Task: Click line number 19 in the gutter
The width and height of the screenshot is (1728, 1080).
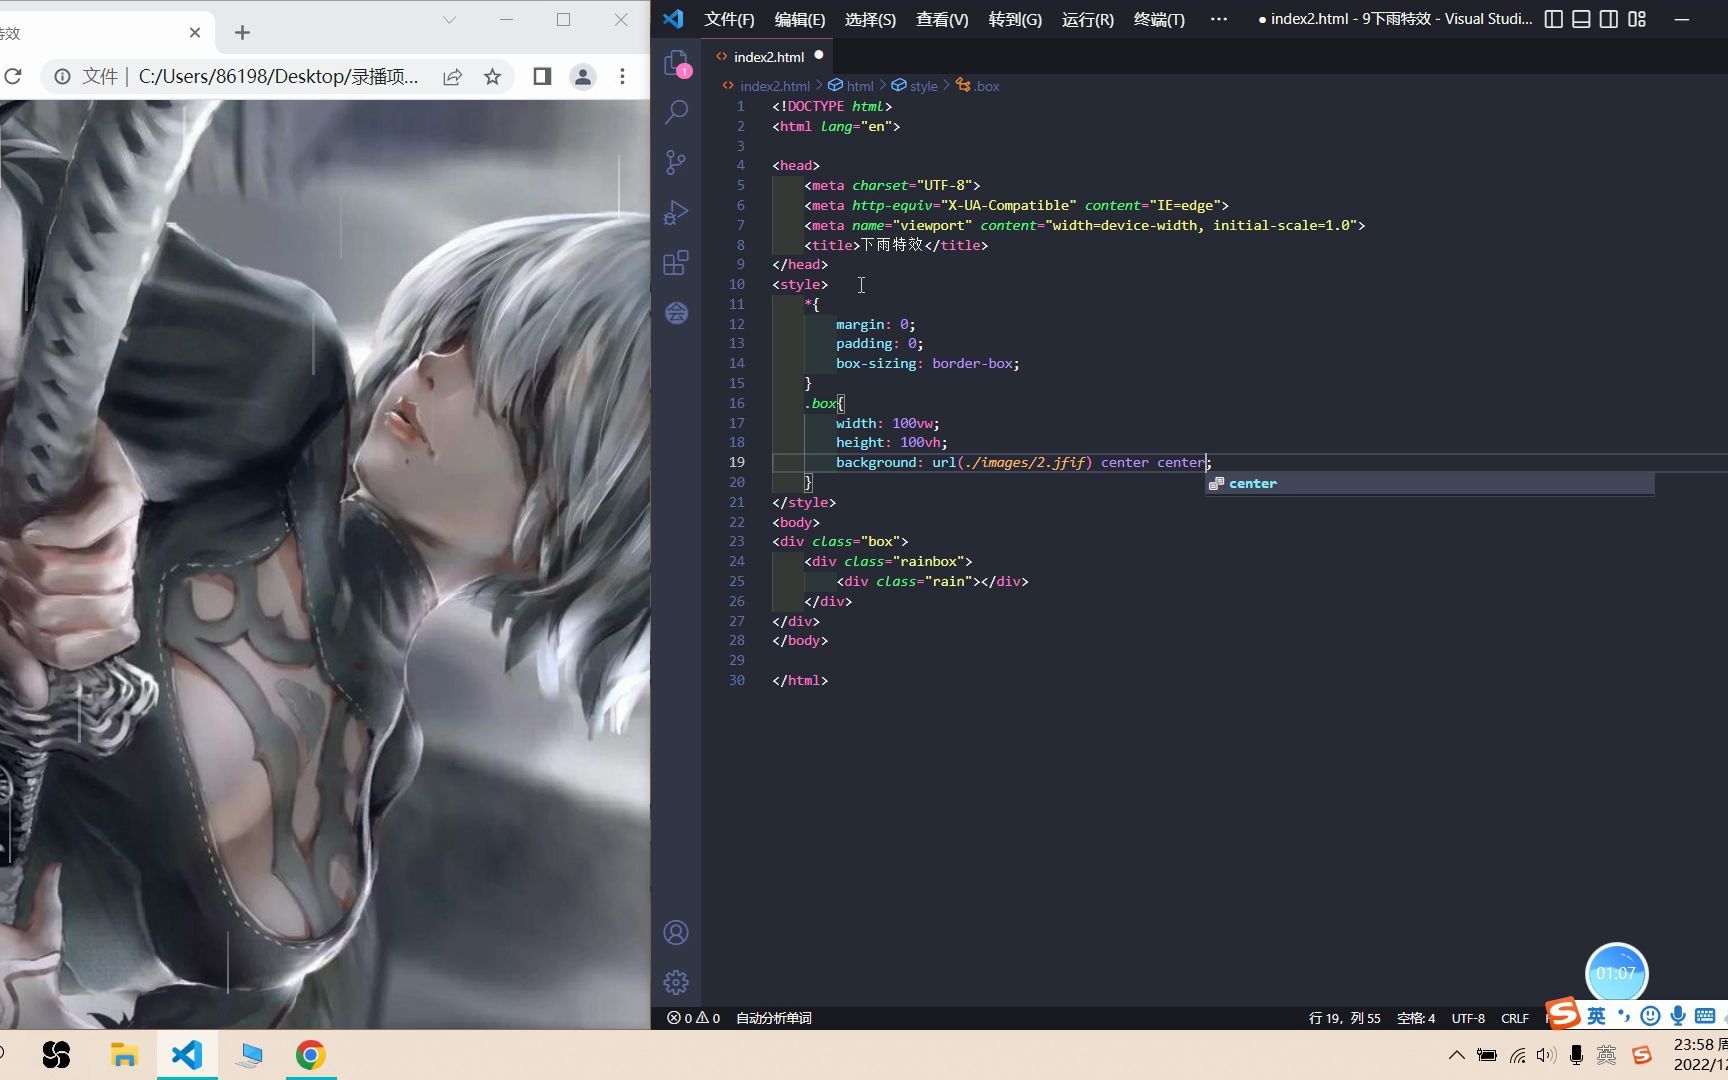Action: (x=737, y=462)
